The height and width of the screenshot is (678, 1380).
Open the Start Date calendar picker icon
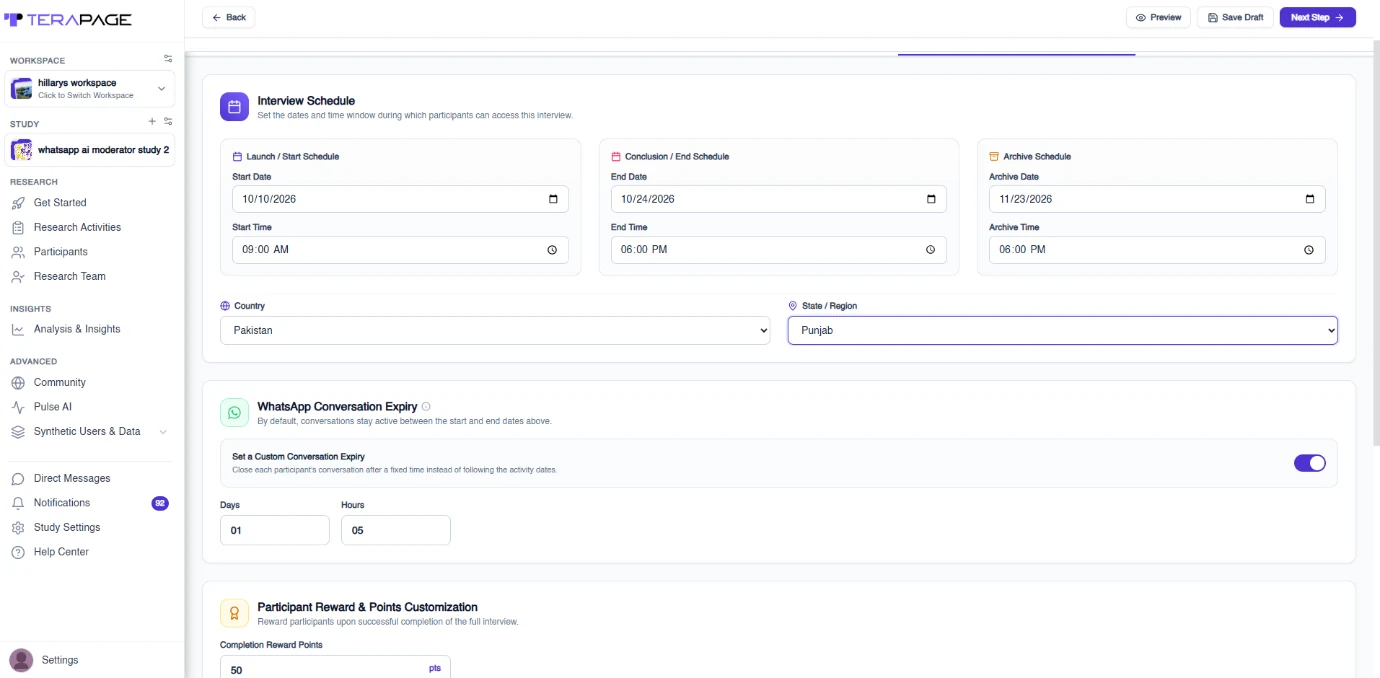coord(553,199)
